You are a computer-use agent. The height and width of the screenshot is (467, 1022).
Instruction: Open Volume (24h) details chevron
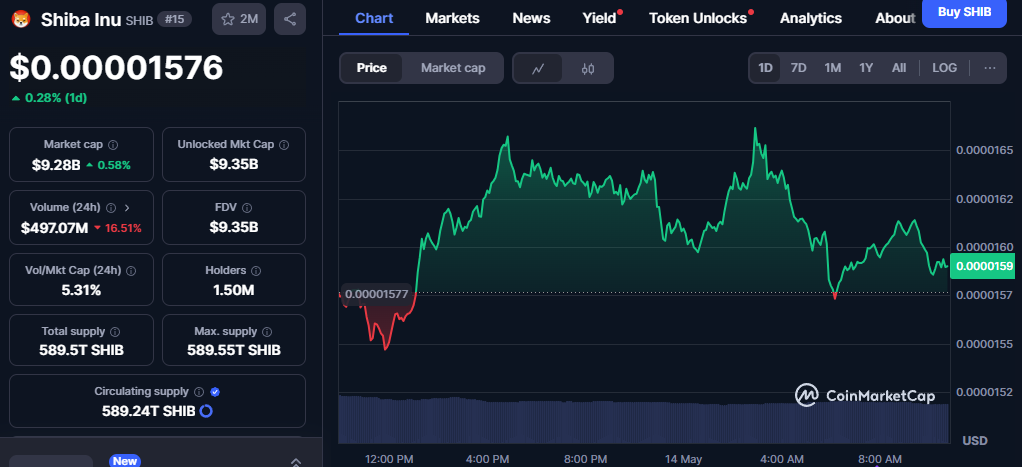click(x=127, y=207)
